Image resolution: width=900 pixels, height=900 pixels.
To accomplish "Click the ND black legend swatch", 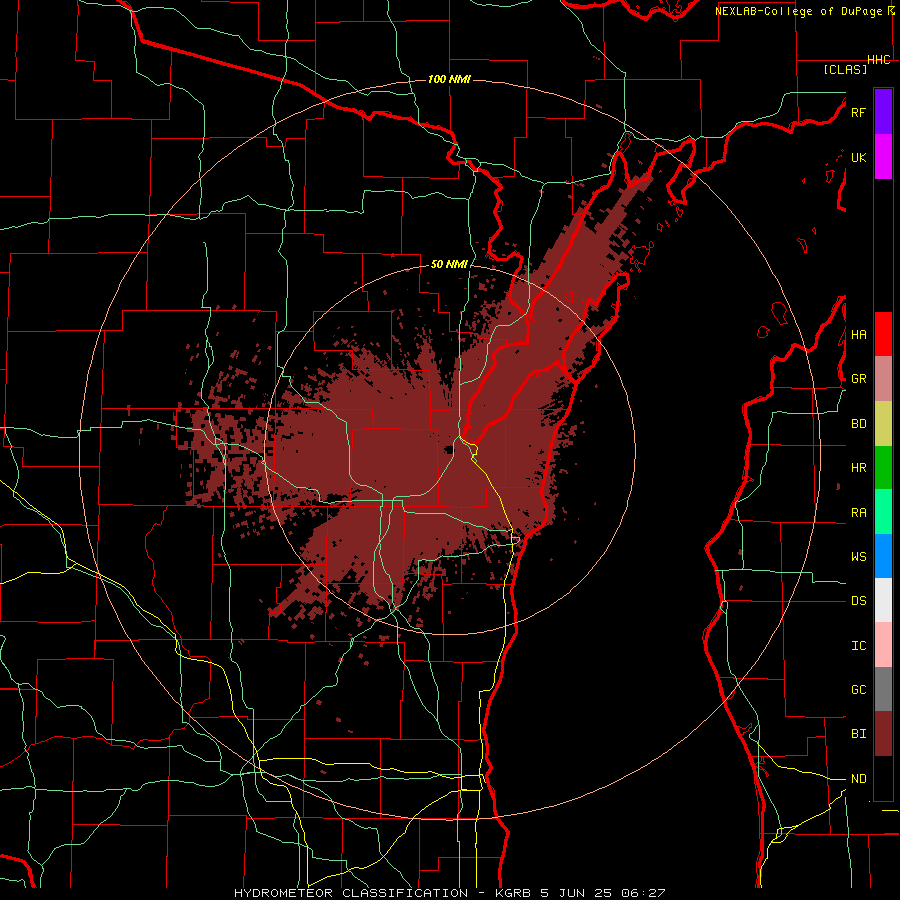I will point(883,778).
